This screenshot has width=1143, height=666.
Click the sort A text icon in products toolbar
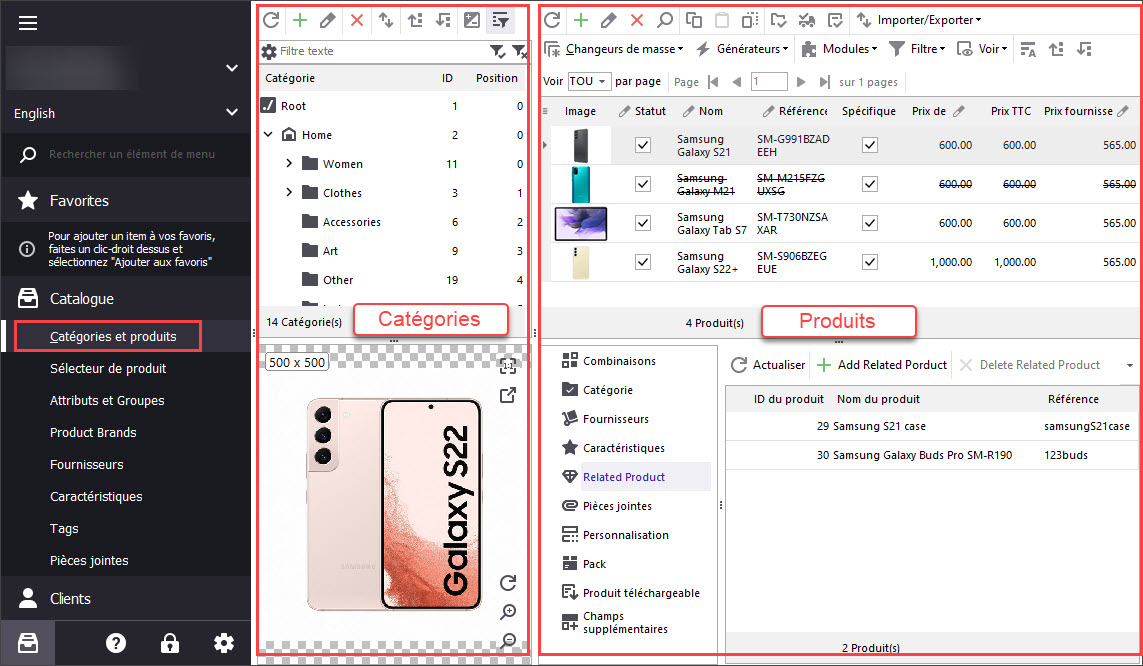coord(1028,50)
